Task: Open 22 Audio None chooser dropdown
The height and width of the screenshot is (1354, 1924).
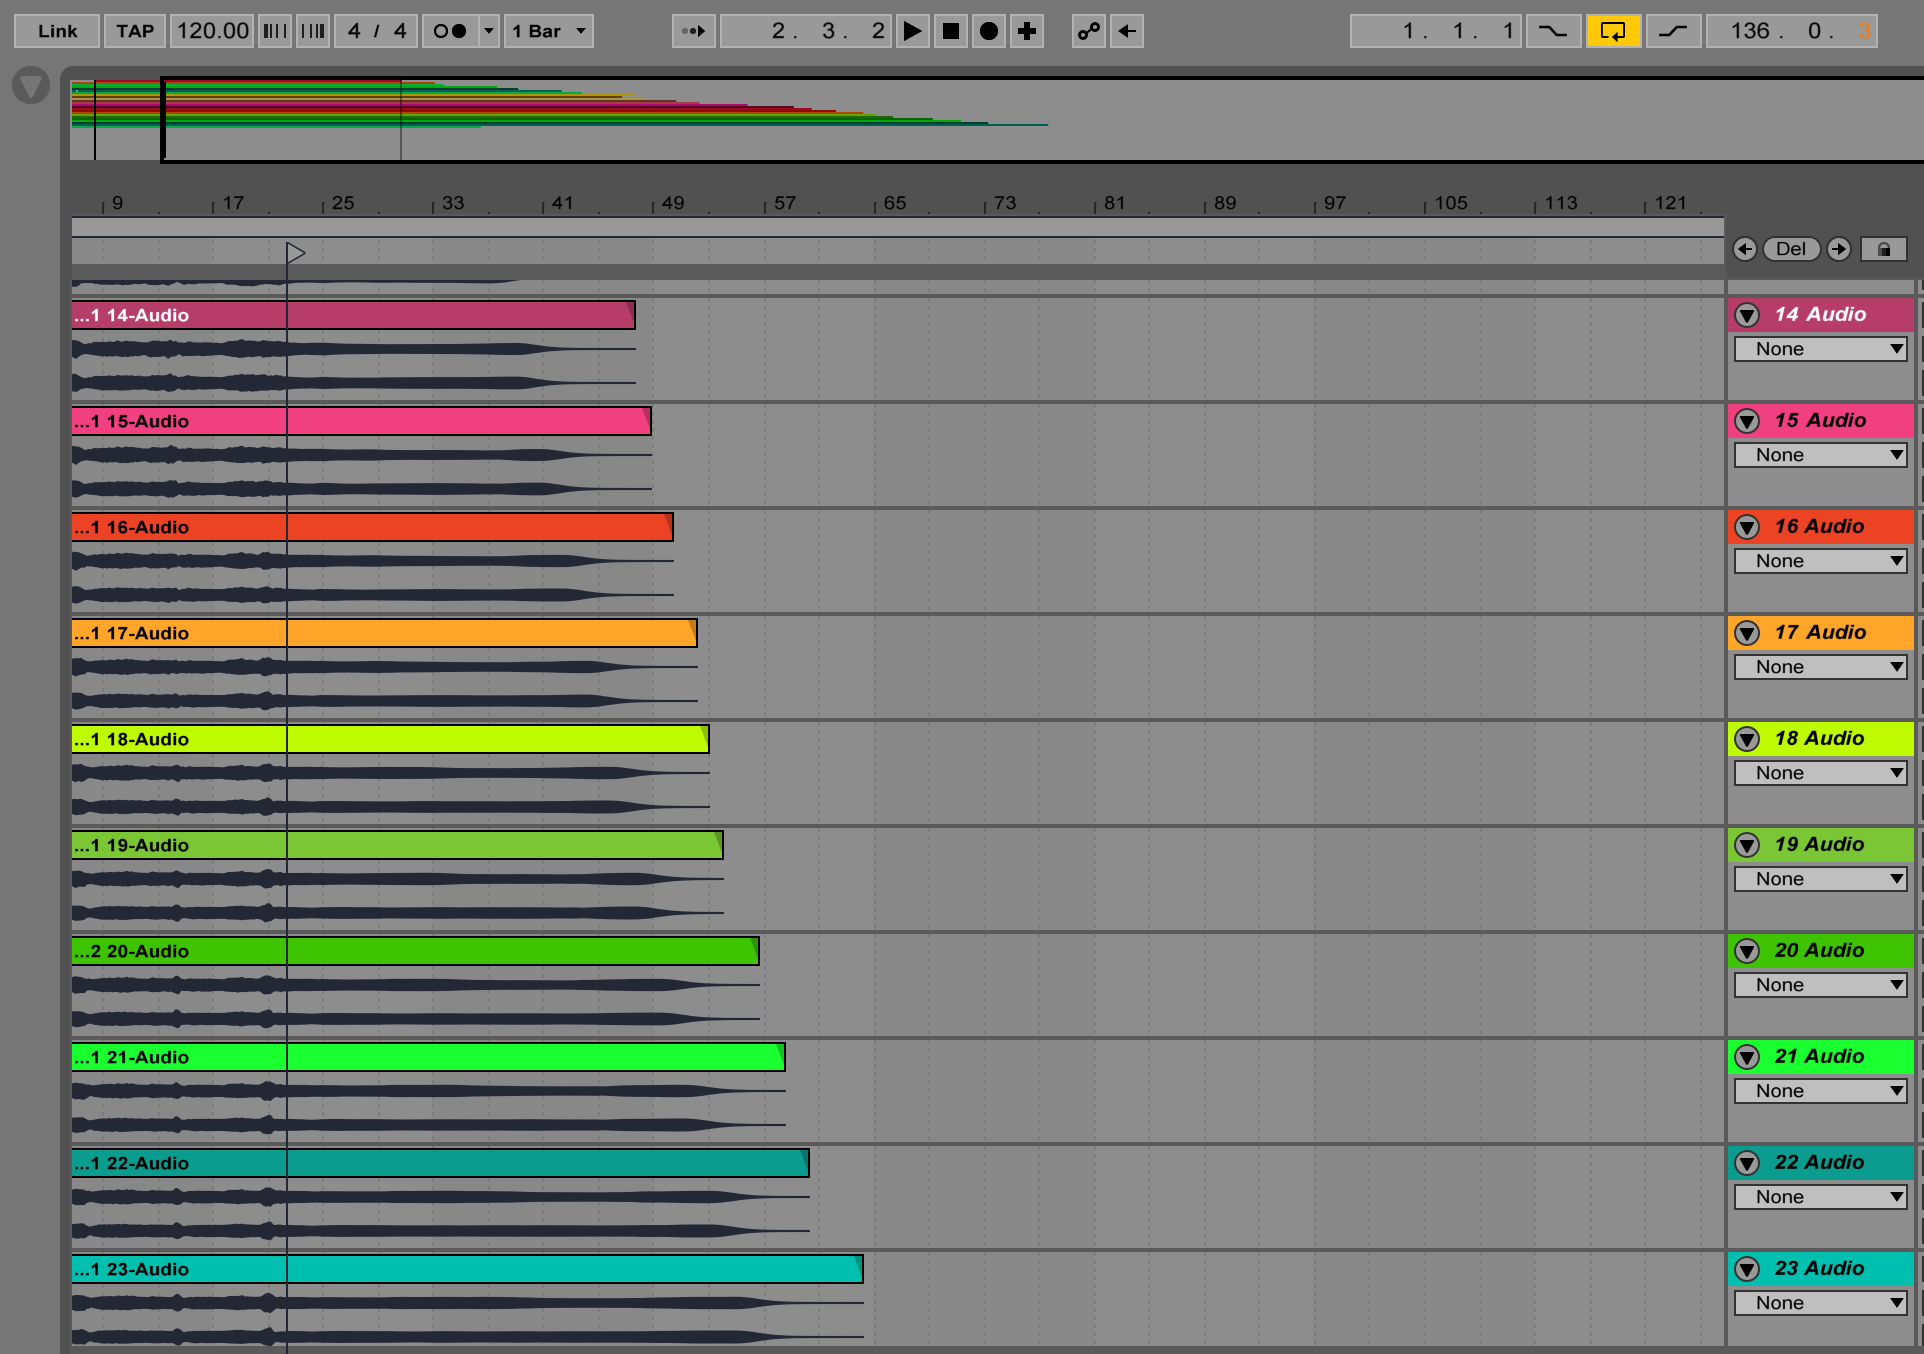Action: [x=1820, y=1197]
